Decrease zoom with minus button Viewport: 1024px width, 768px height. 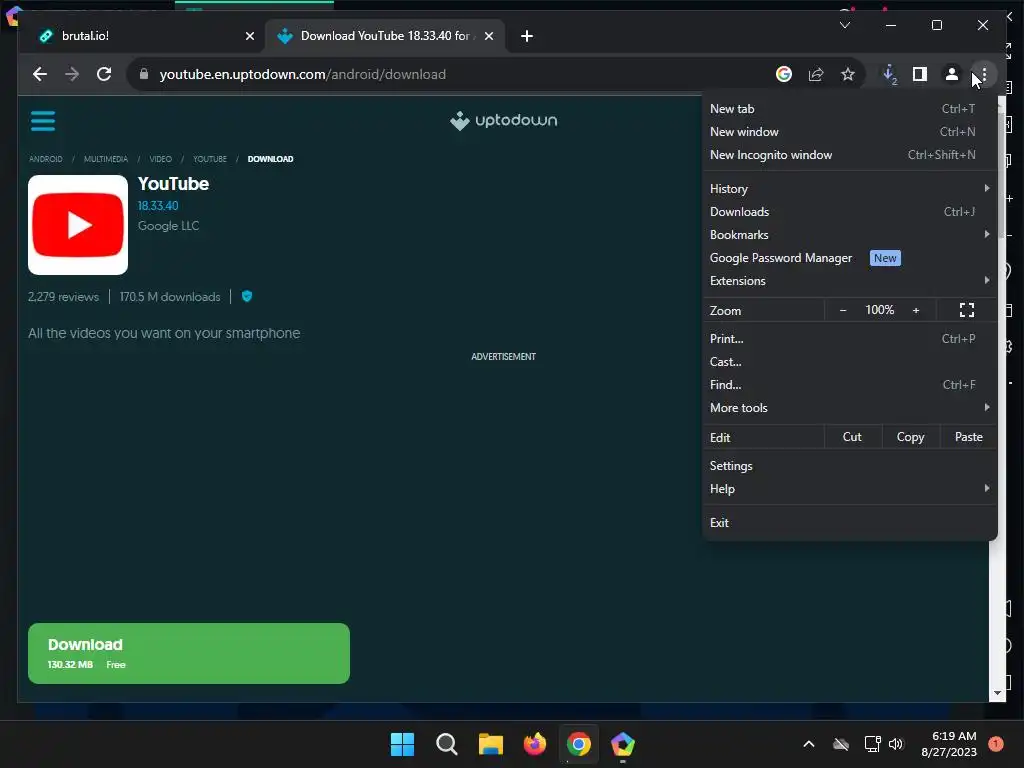pos(842,310)
